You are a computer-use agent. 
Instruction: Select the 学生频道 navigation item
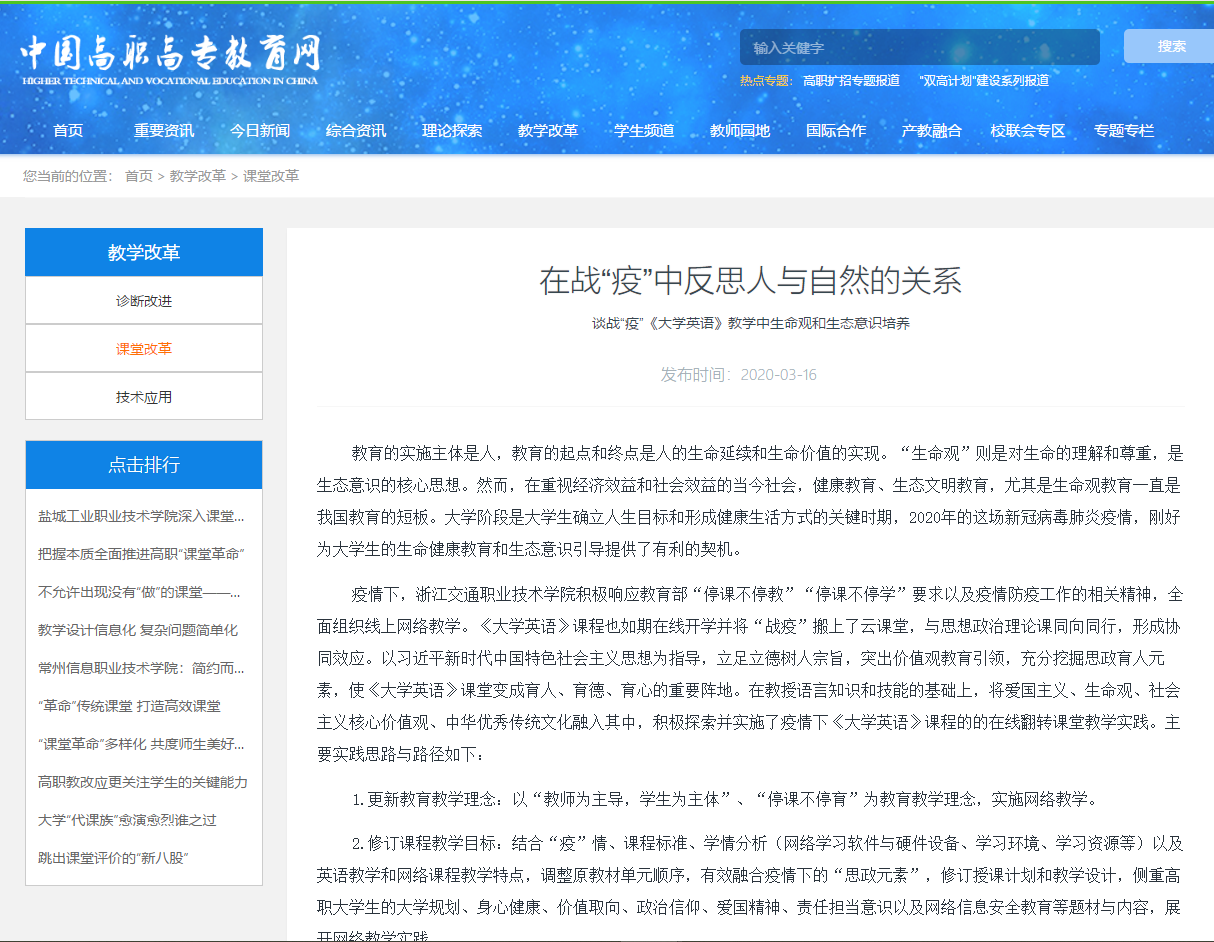tap(644, 131)
